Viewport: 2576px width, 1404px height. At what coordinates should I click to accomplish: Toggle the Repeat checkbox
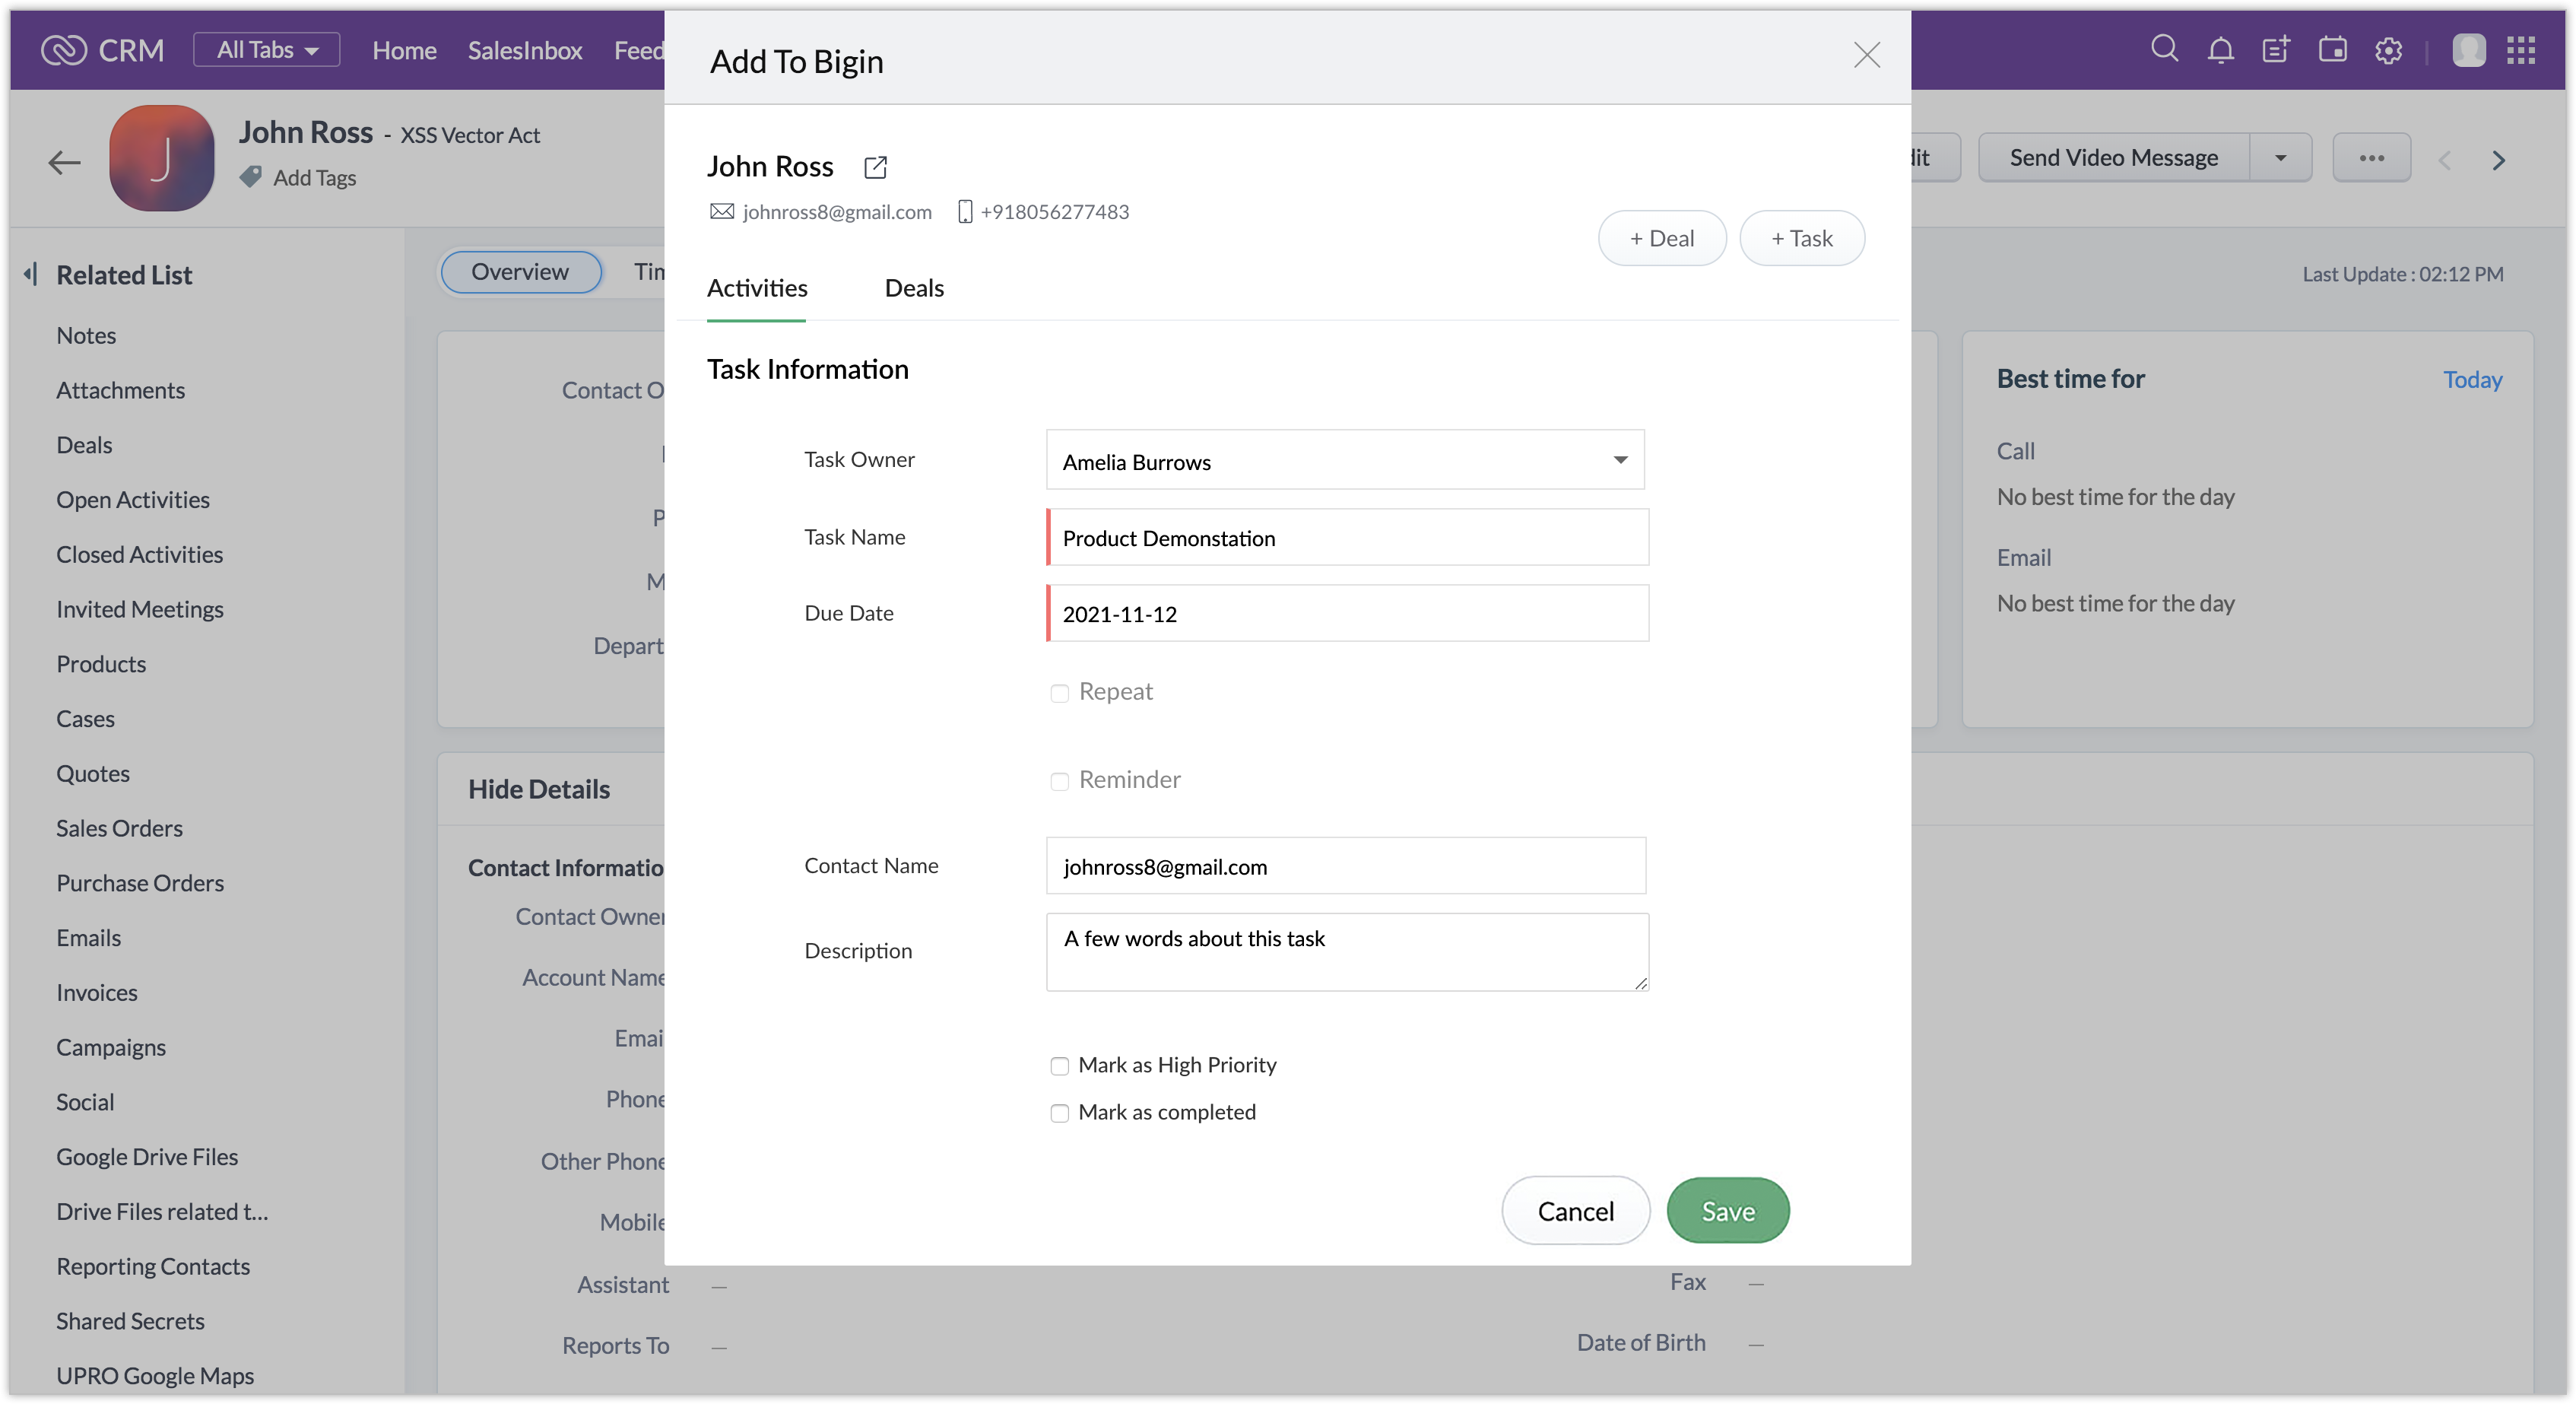(1059, 693)
